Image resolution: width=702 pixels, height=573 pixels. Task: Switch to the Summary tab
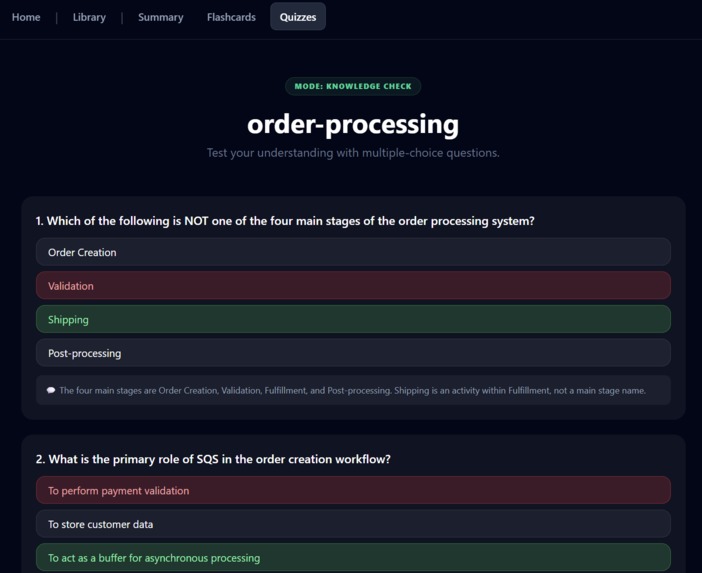pos(161,17)
